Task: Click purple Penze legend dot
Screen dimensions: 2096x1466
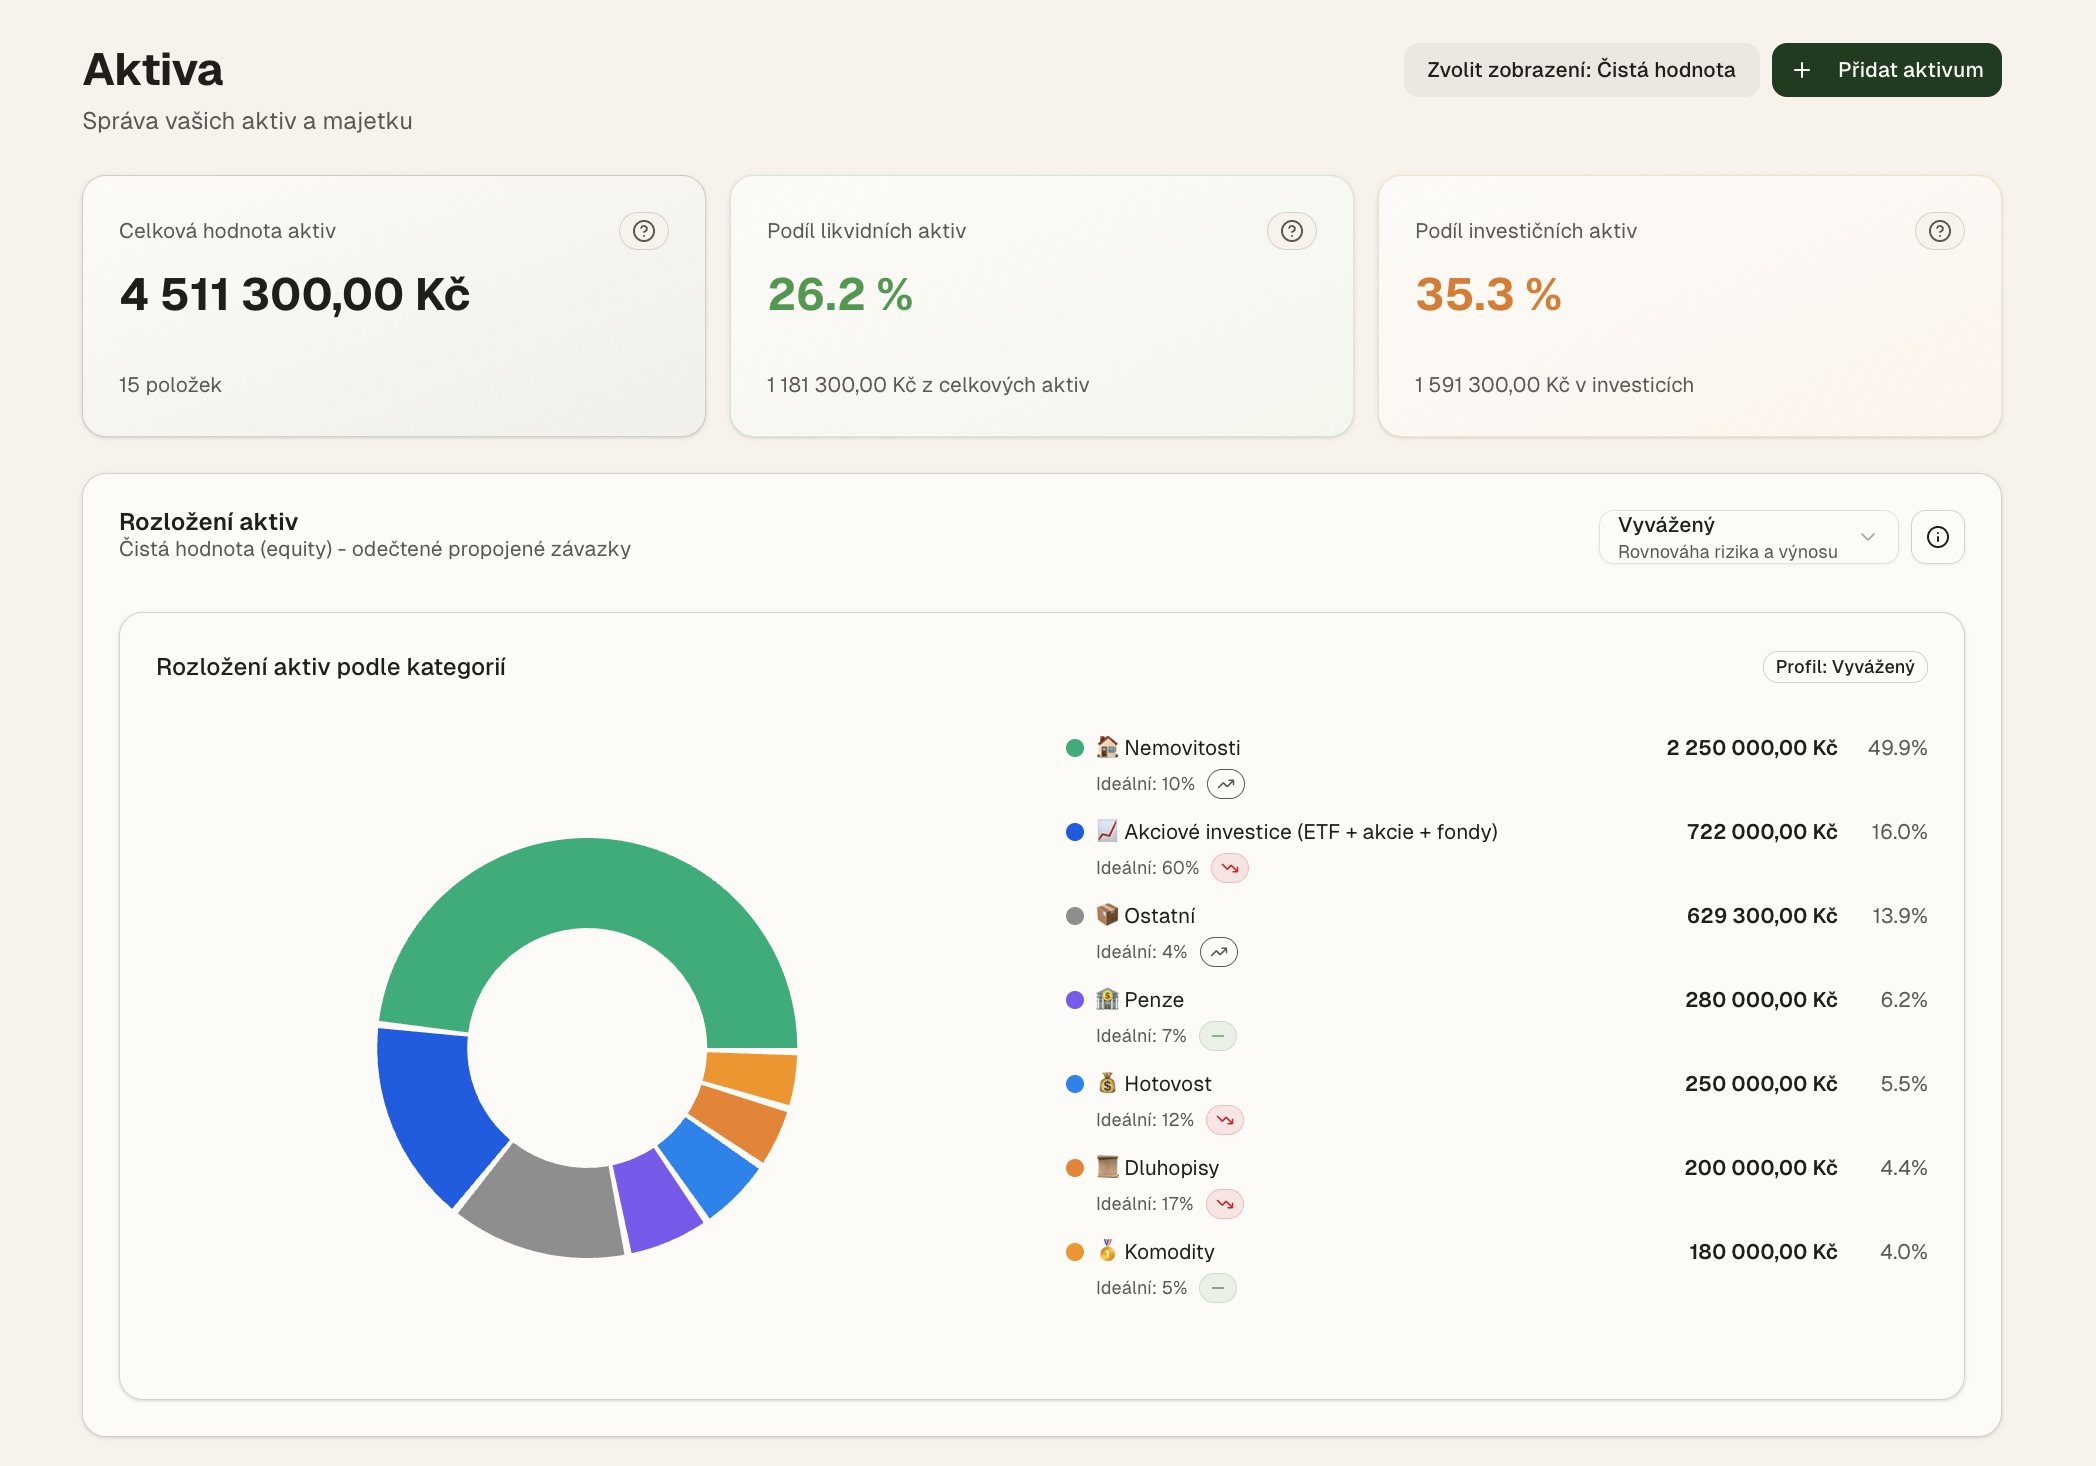Action: [x=1075, y=1000]
